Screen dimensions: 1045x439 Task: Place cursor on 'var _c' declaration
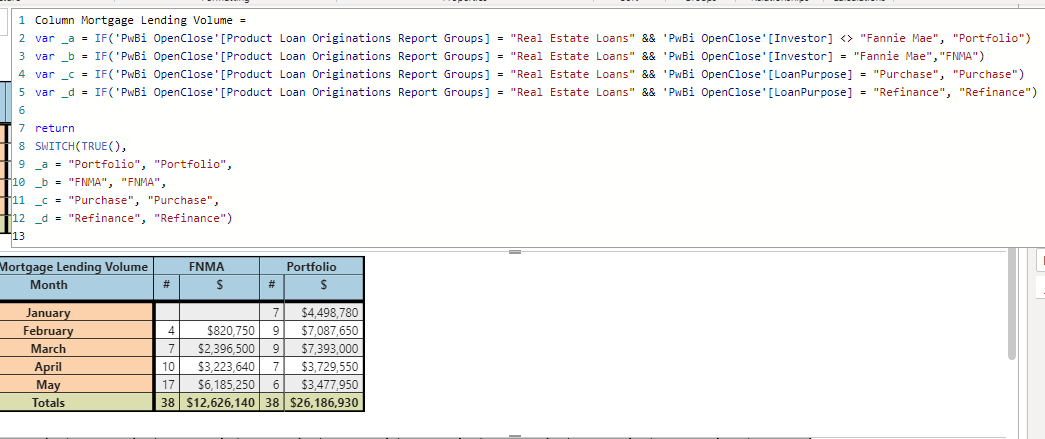click(55, 75)
